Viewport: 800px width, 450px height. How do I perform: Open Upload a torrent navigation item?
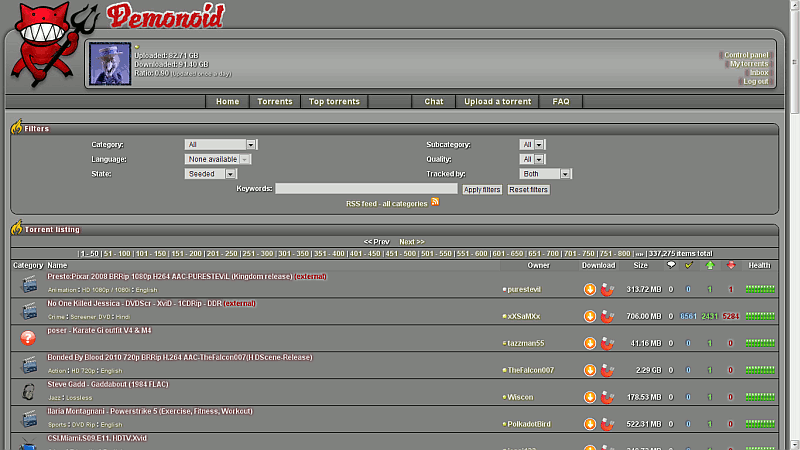(497, 102)
